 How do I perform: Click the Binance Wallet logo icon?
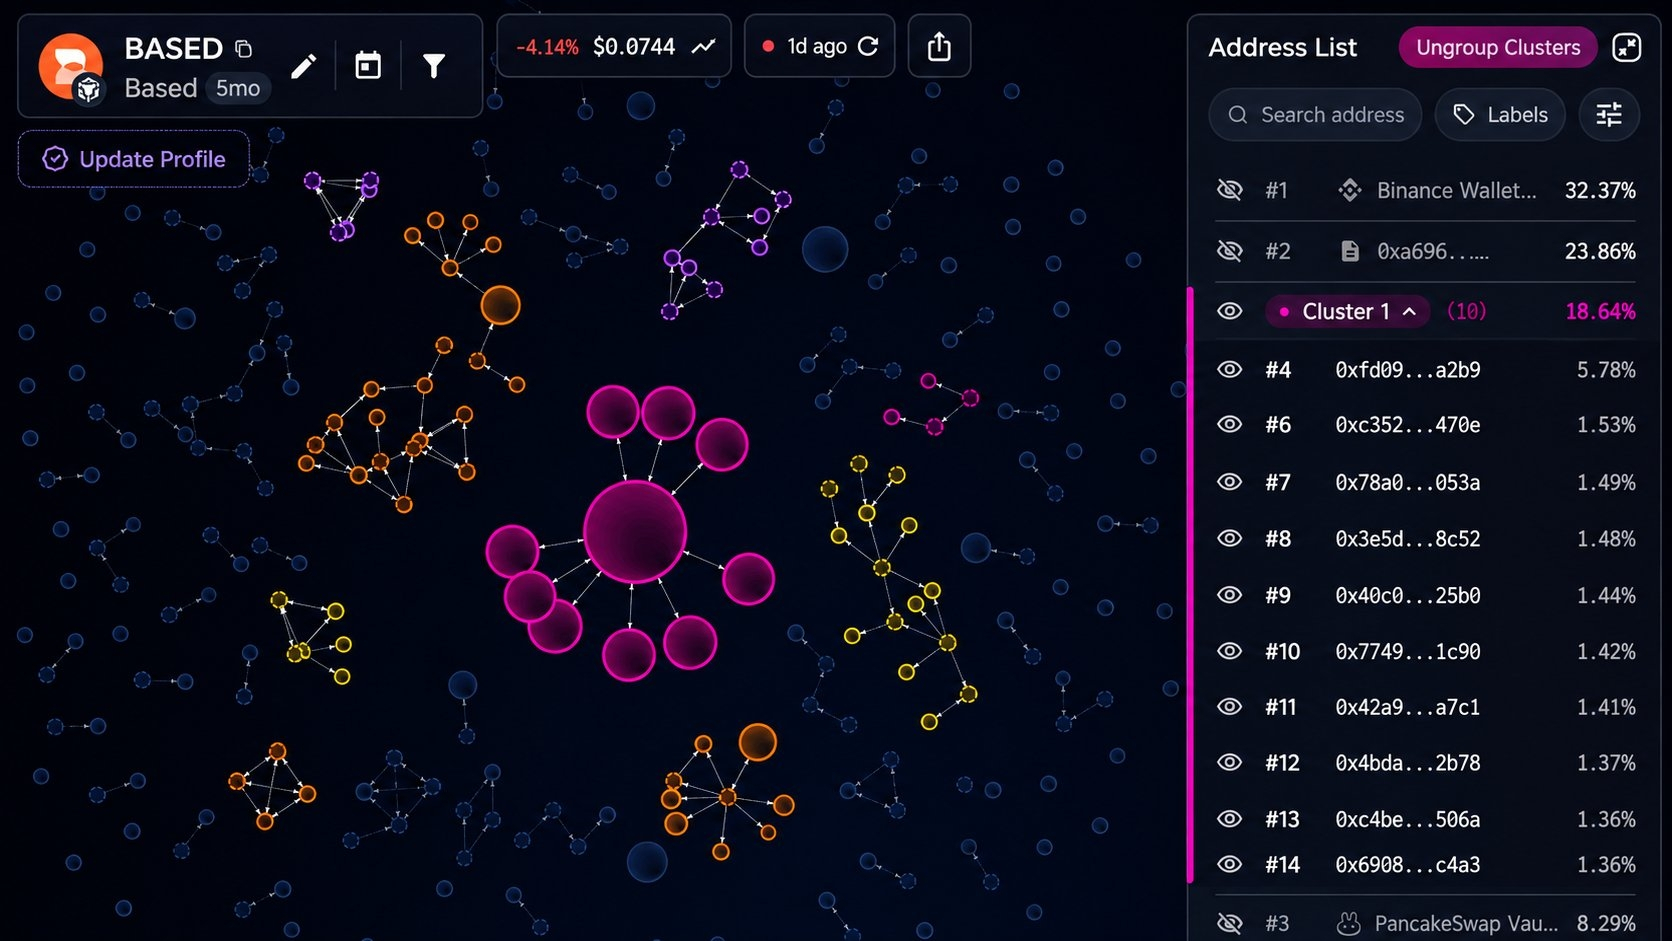[x=1350, y=190]
